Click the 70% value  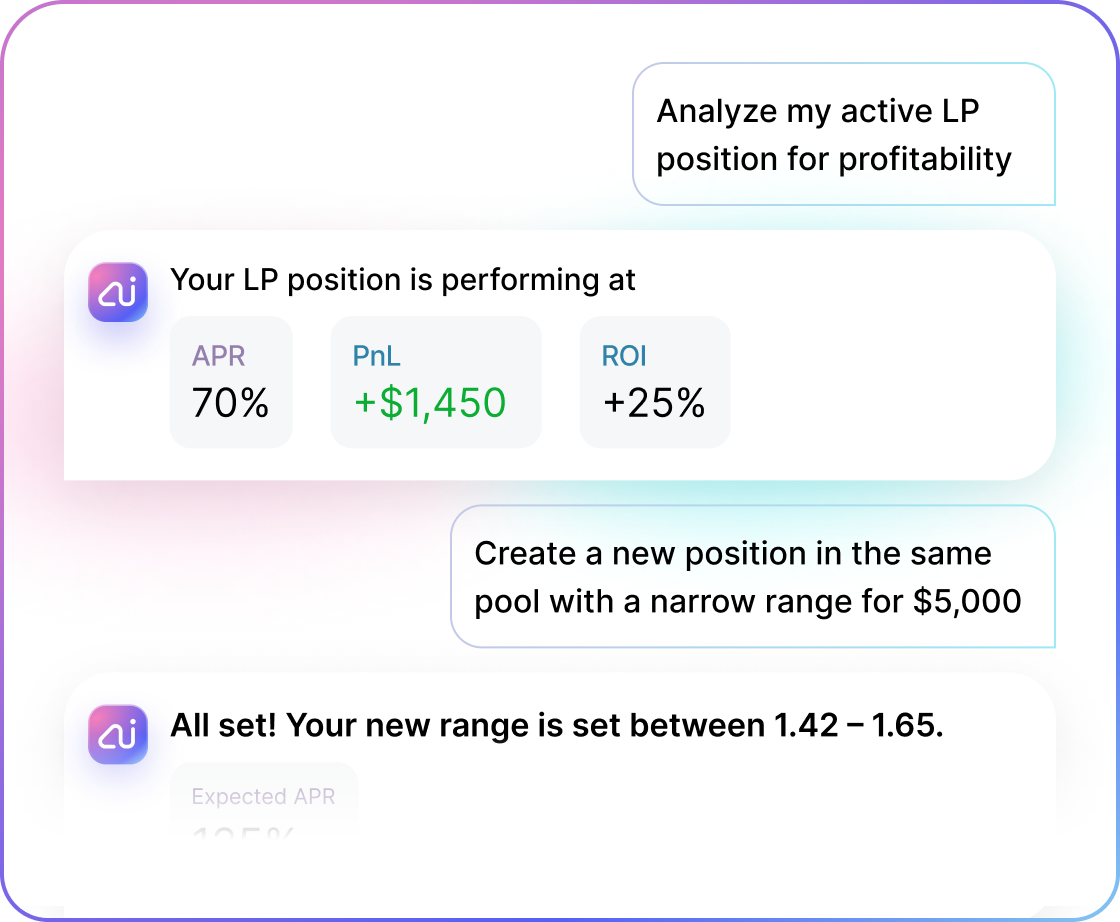pos(230,403)
